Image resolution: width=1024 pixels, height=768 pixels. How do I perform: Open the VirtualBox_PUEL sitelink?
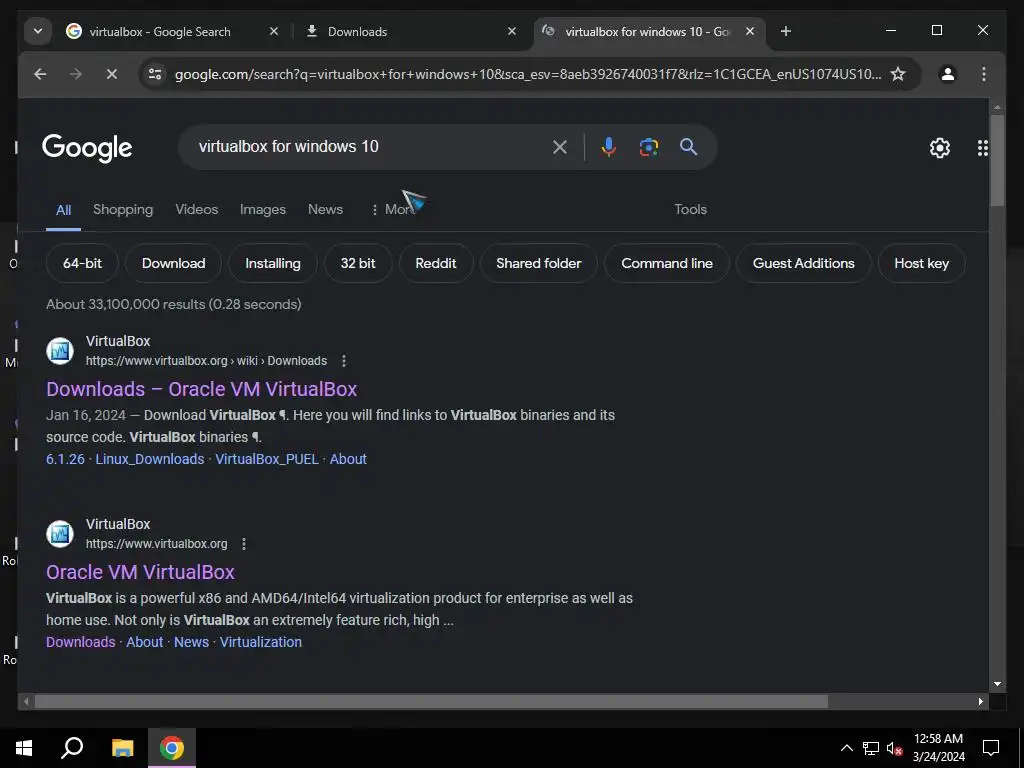pos(267,459)
